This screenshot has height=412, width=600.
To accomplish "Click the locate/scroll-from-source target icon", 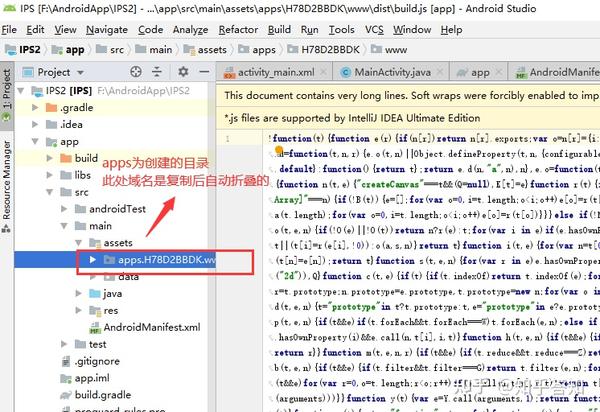I will pos(136,72).
